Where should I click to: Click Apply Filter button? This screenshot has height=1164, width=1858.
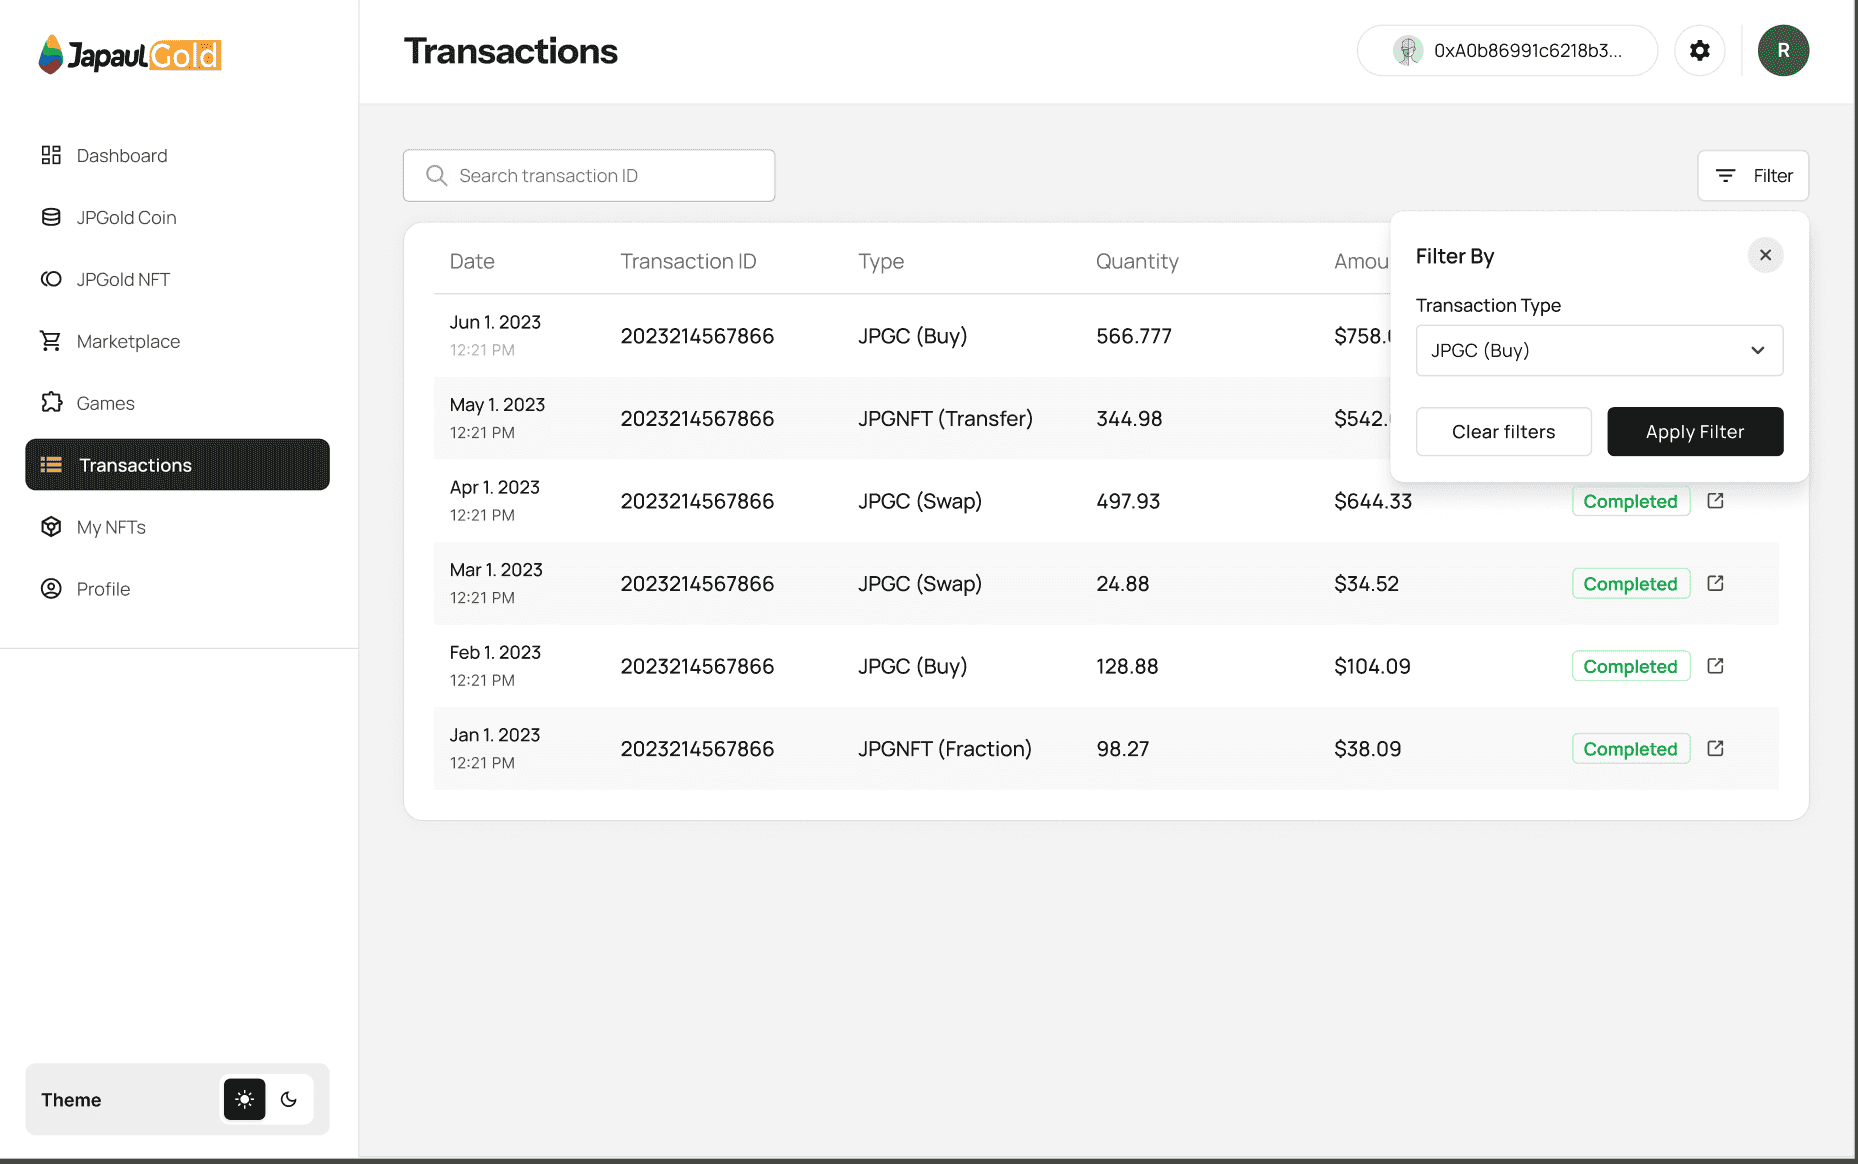pos(1695,432)
